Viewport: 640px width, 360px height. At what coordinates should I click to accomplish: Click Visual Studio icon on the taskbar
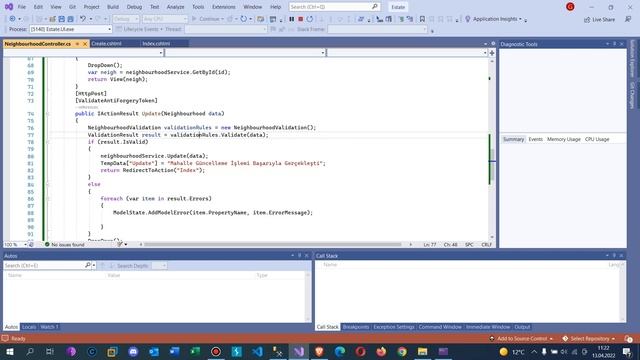coord(299,351)
